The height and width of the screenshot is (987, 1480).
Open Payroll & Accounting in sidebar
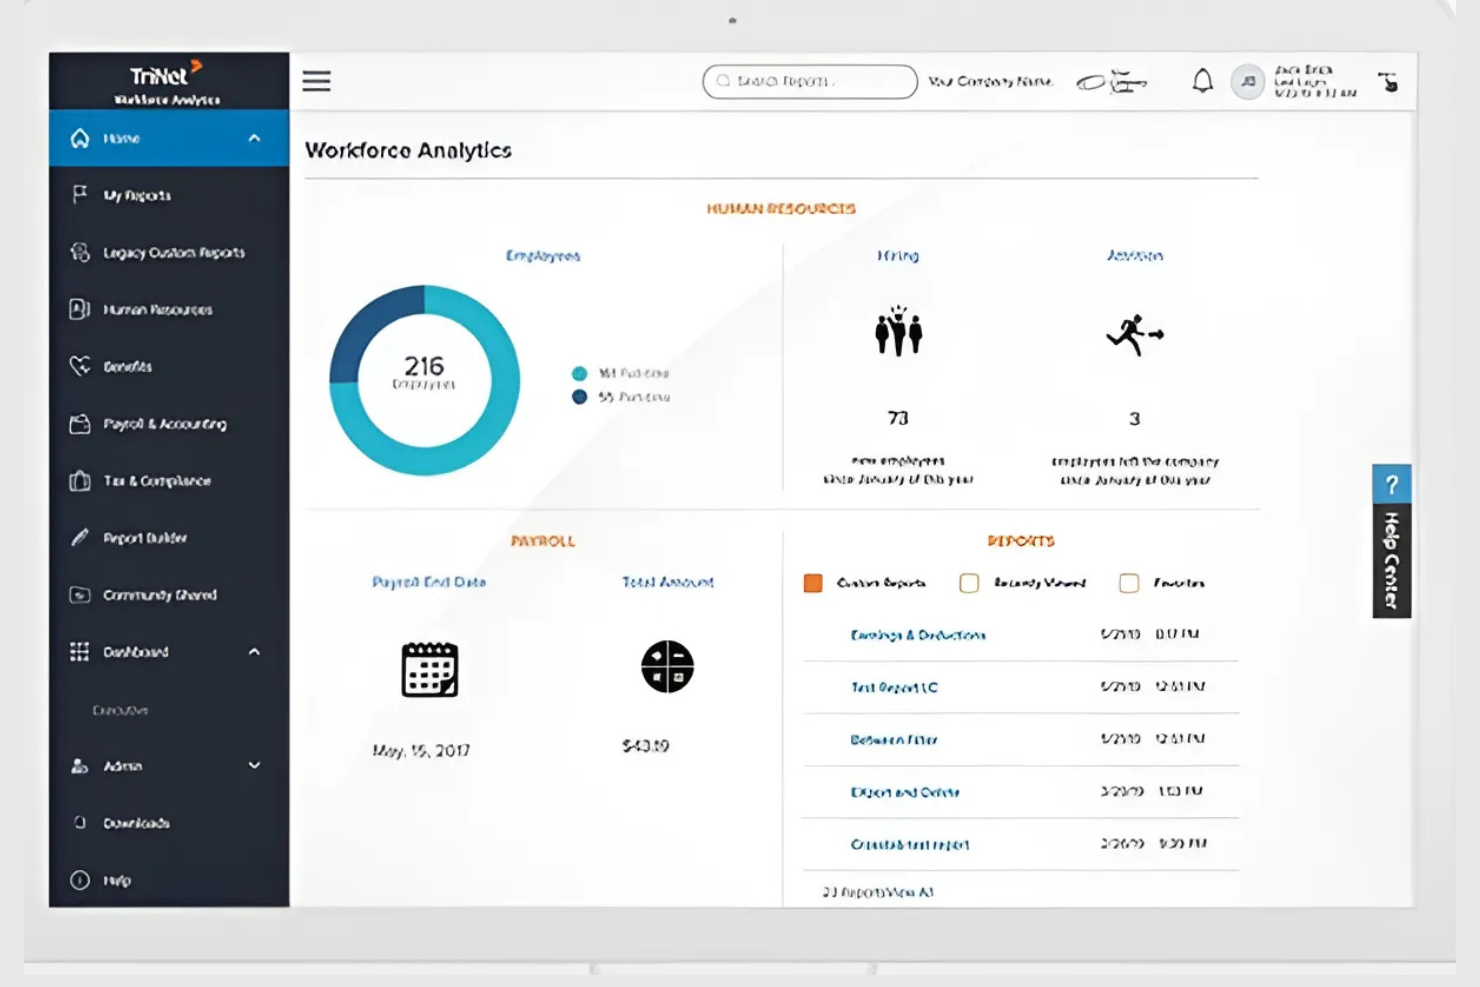tap(164, 424)
